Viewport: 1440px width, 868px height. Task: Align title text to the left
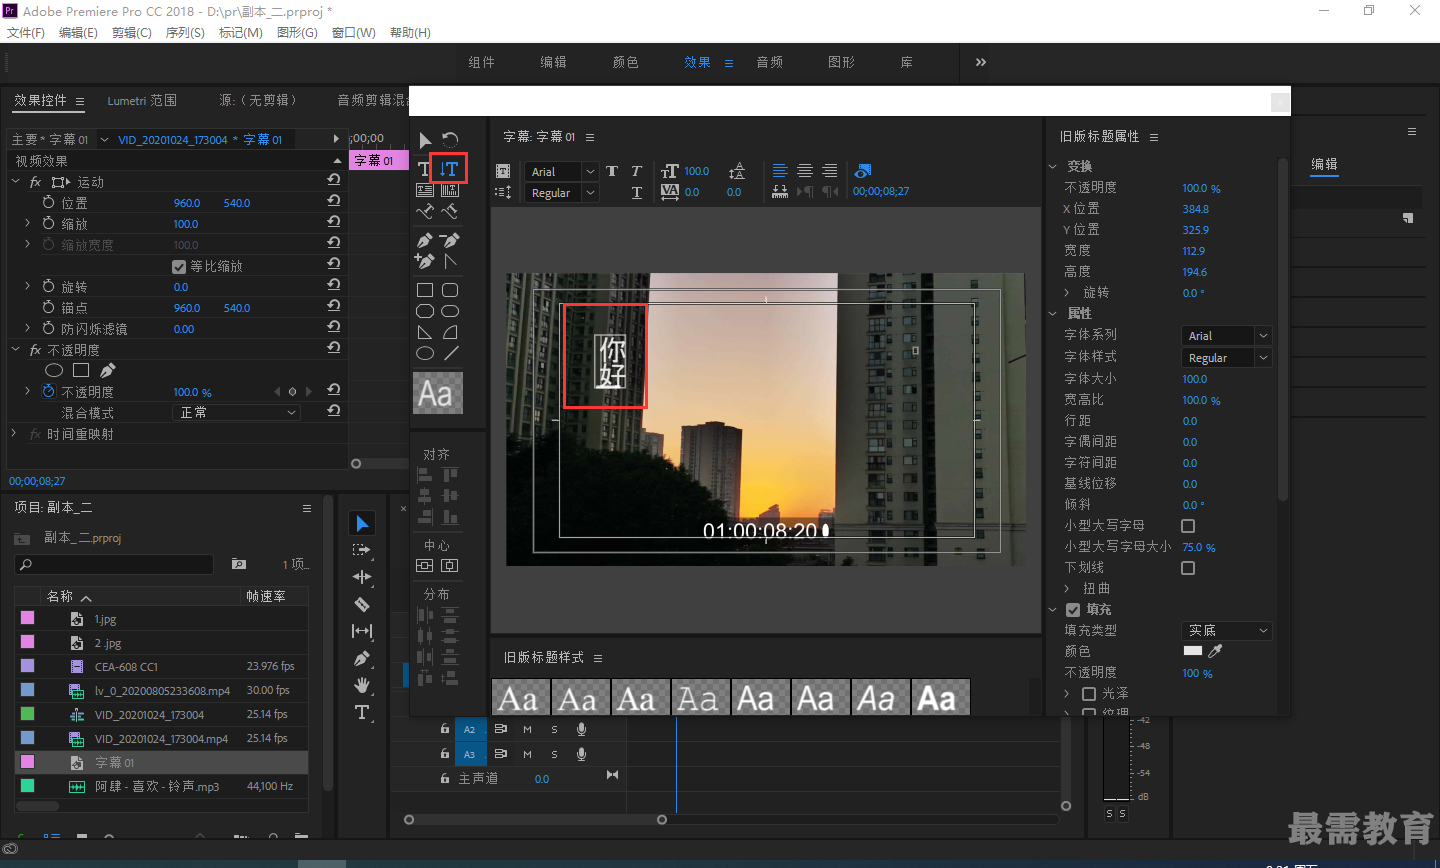click(x=780, y=171)
